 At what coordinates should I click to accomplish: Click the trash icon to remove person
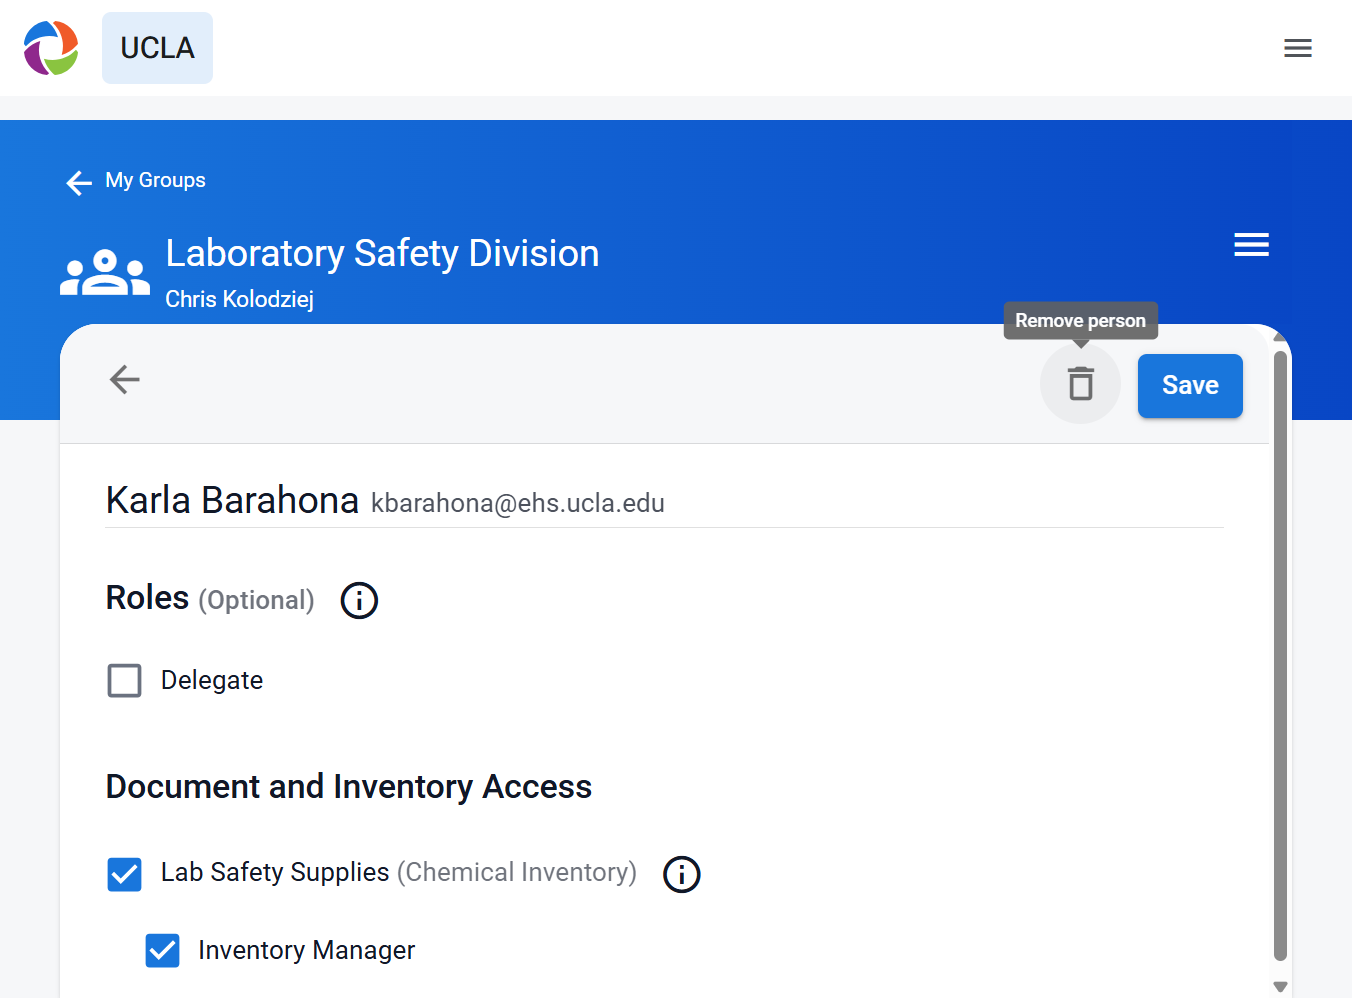(x=1080, y=384)
